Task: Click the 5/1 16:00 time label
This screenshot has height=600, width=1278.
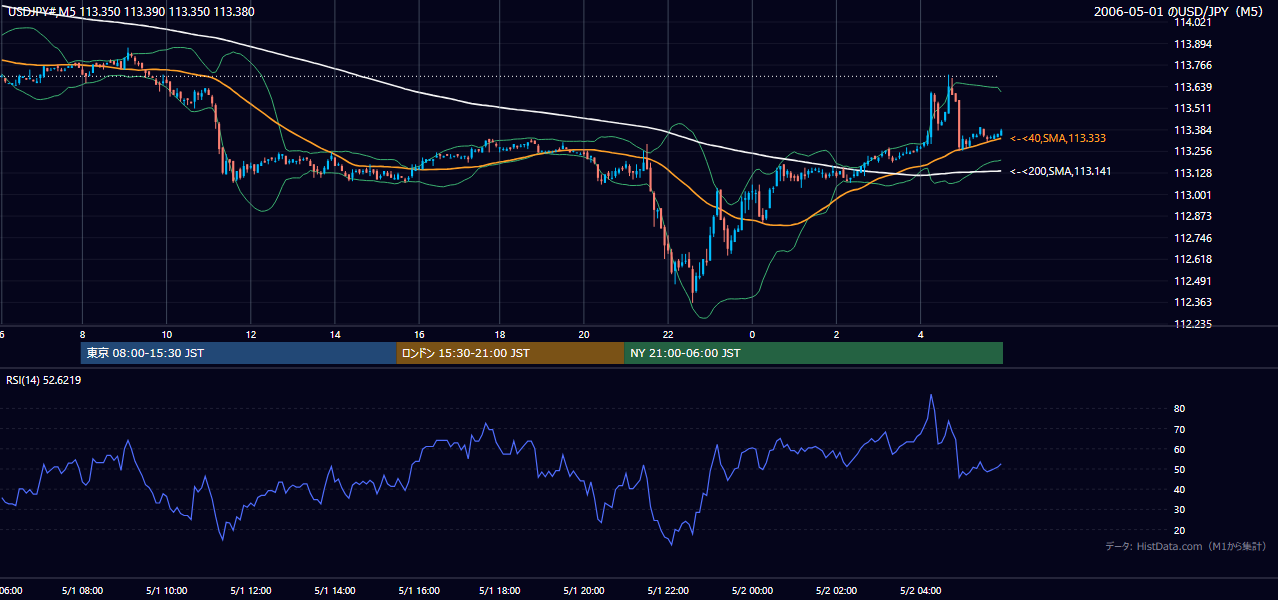Action: (x=419, y=591)
